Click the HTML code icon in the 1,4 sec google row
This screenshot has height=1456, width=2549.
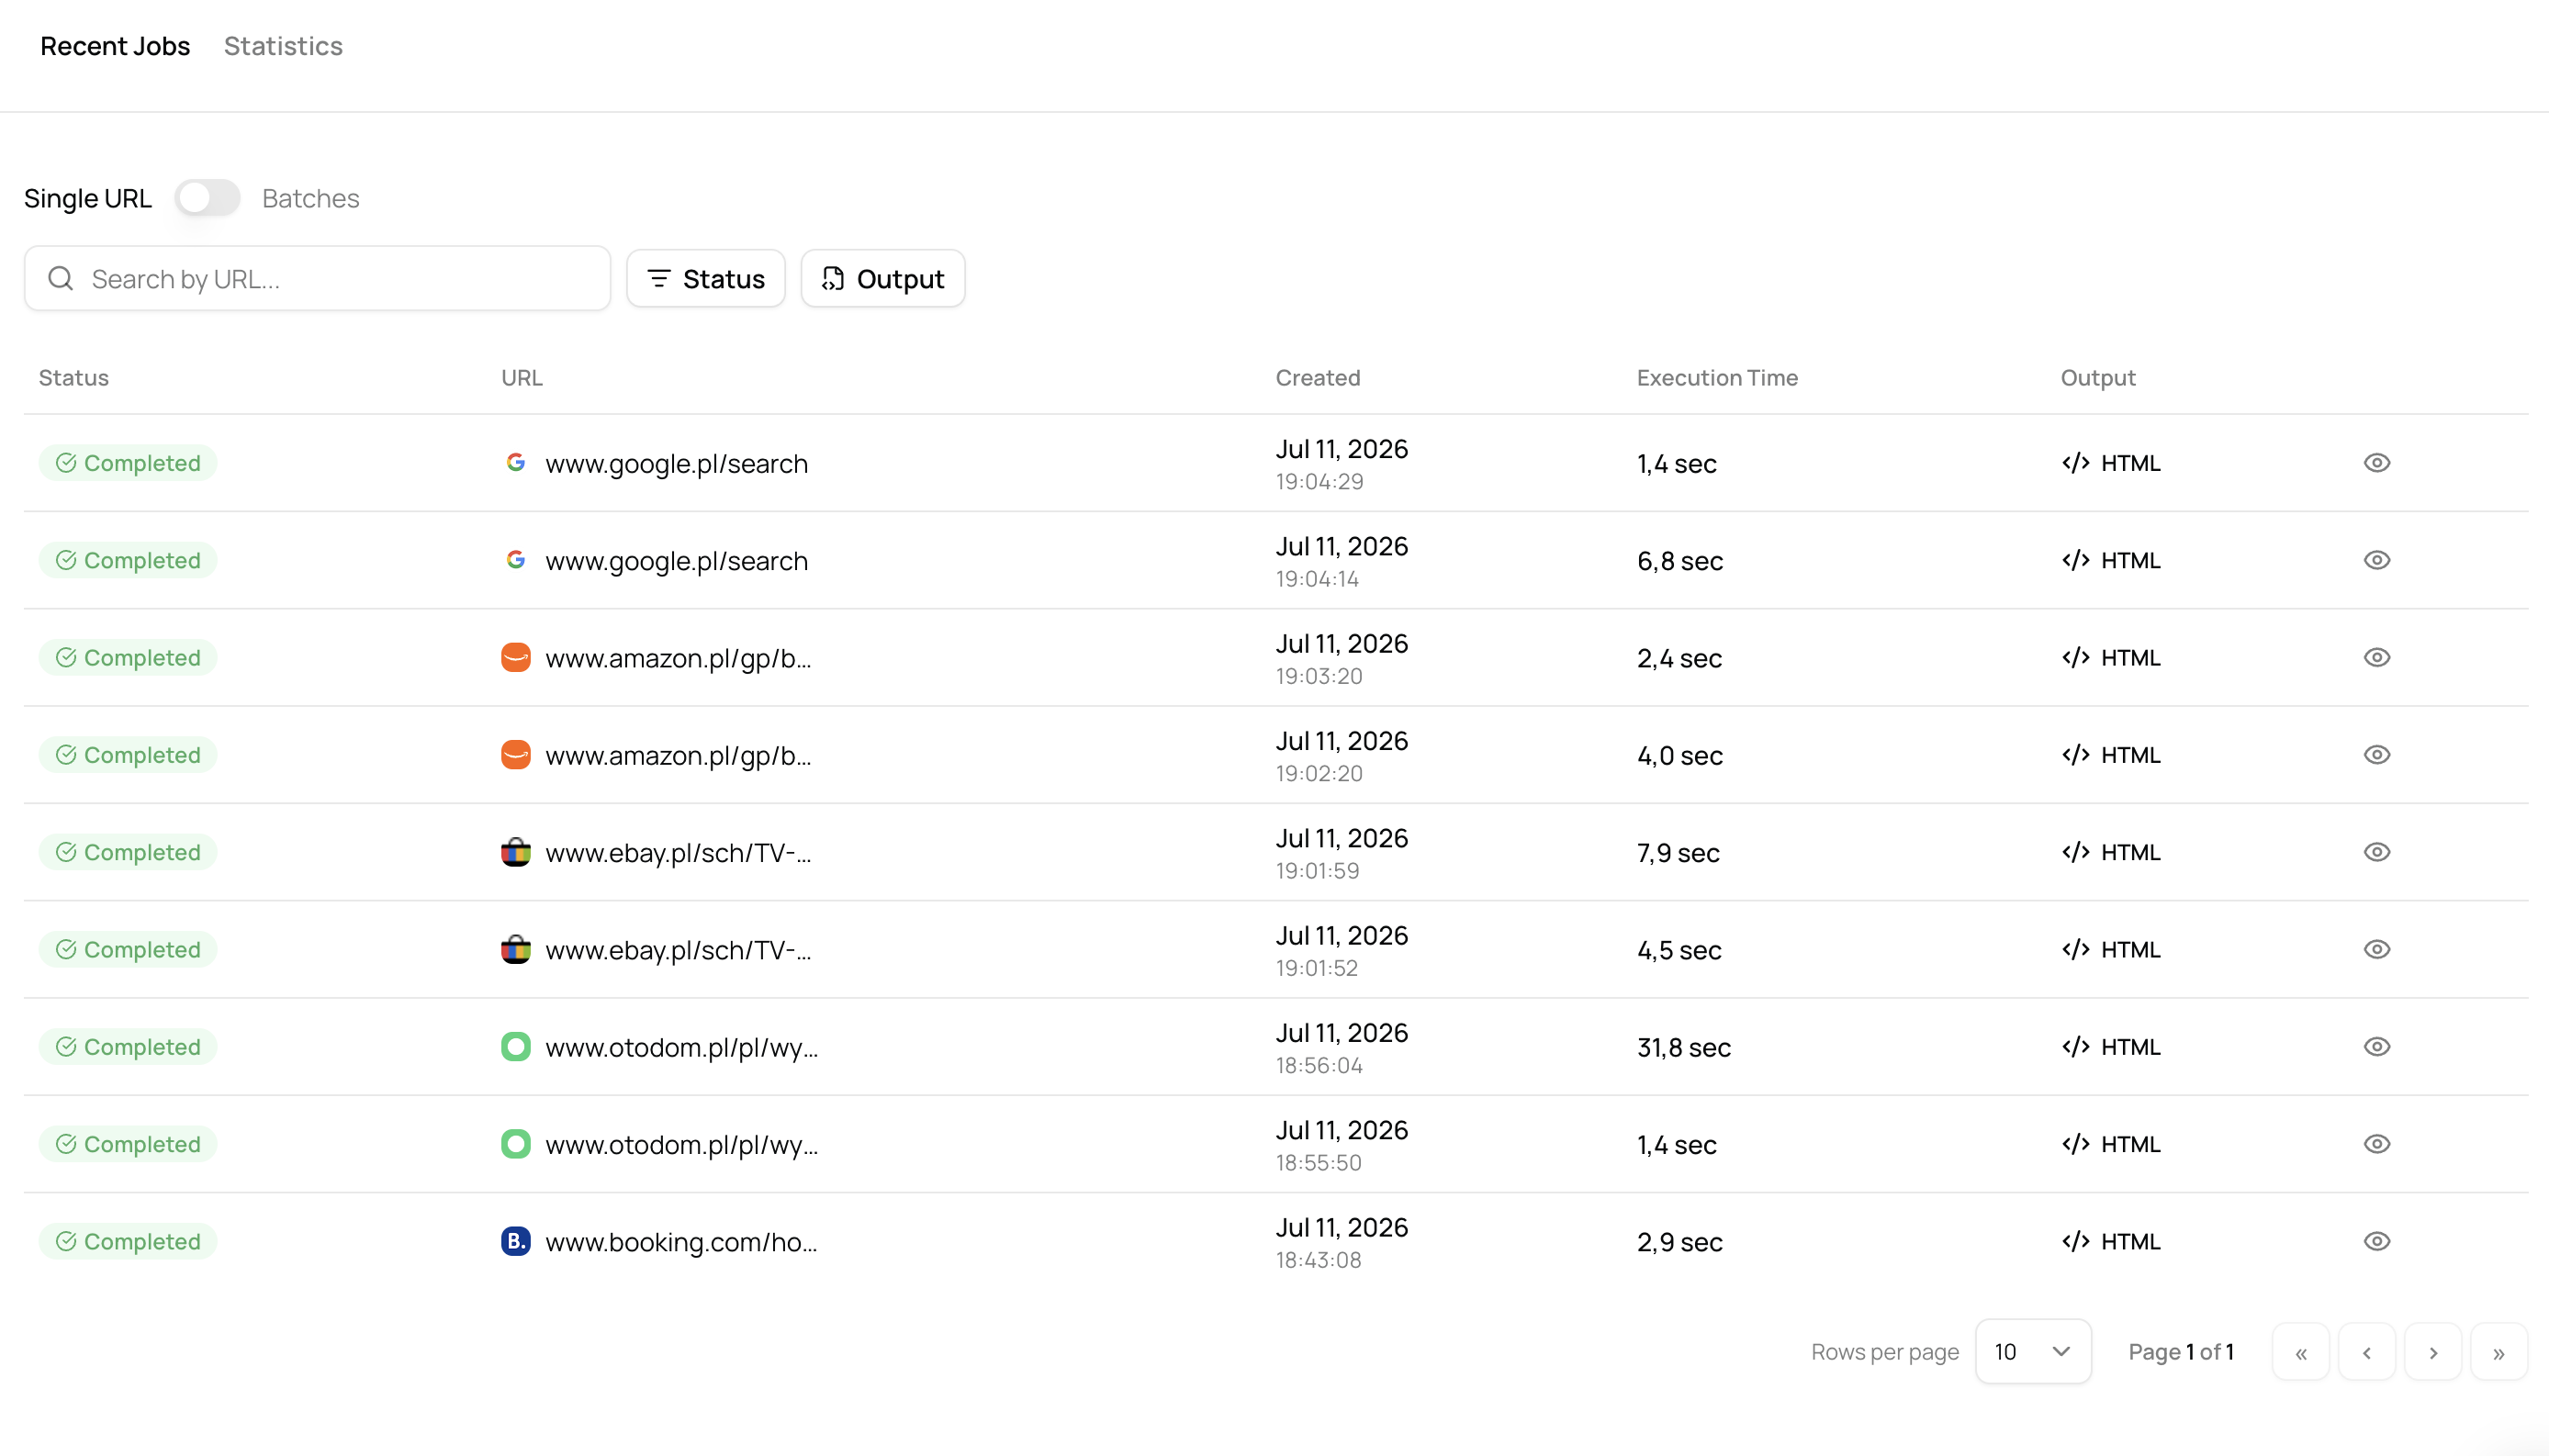2076,463
